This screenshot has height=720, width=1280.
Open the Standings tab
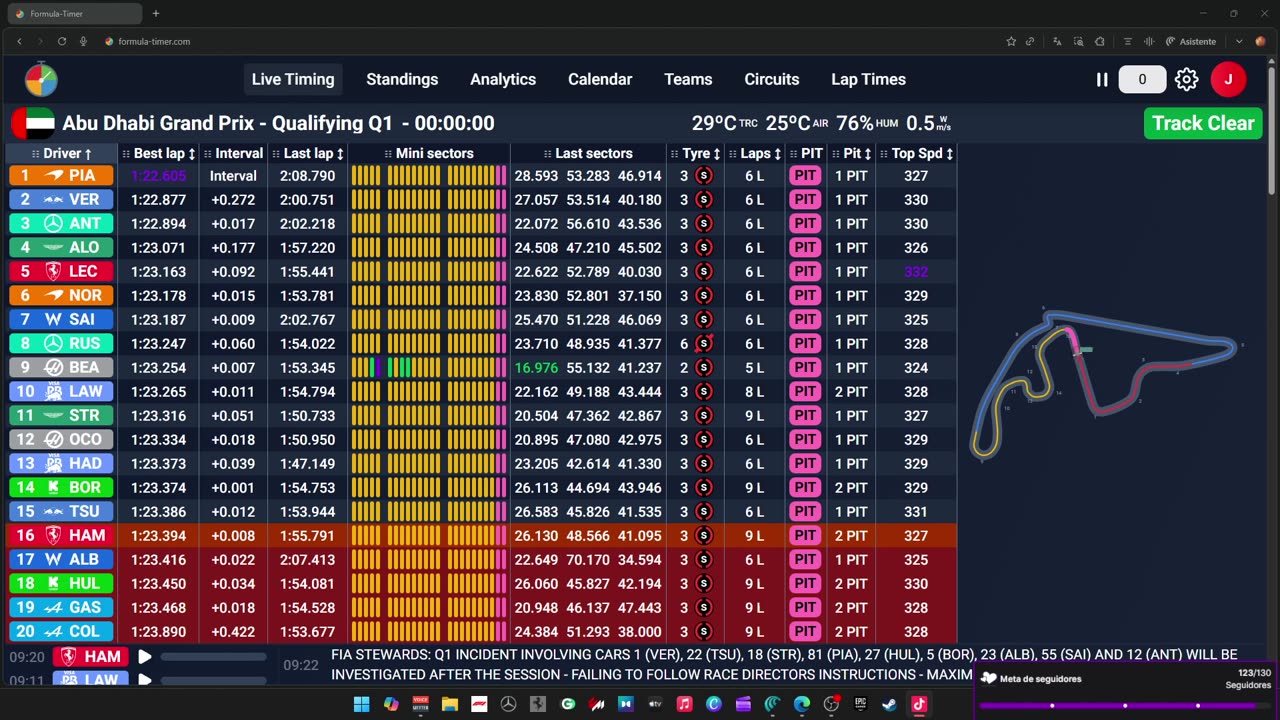402,80
